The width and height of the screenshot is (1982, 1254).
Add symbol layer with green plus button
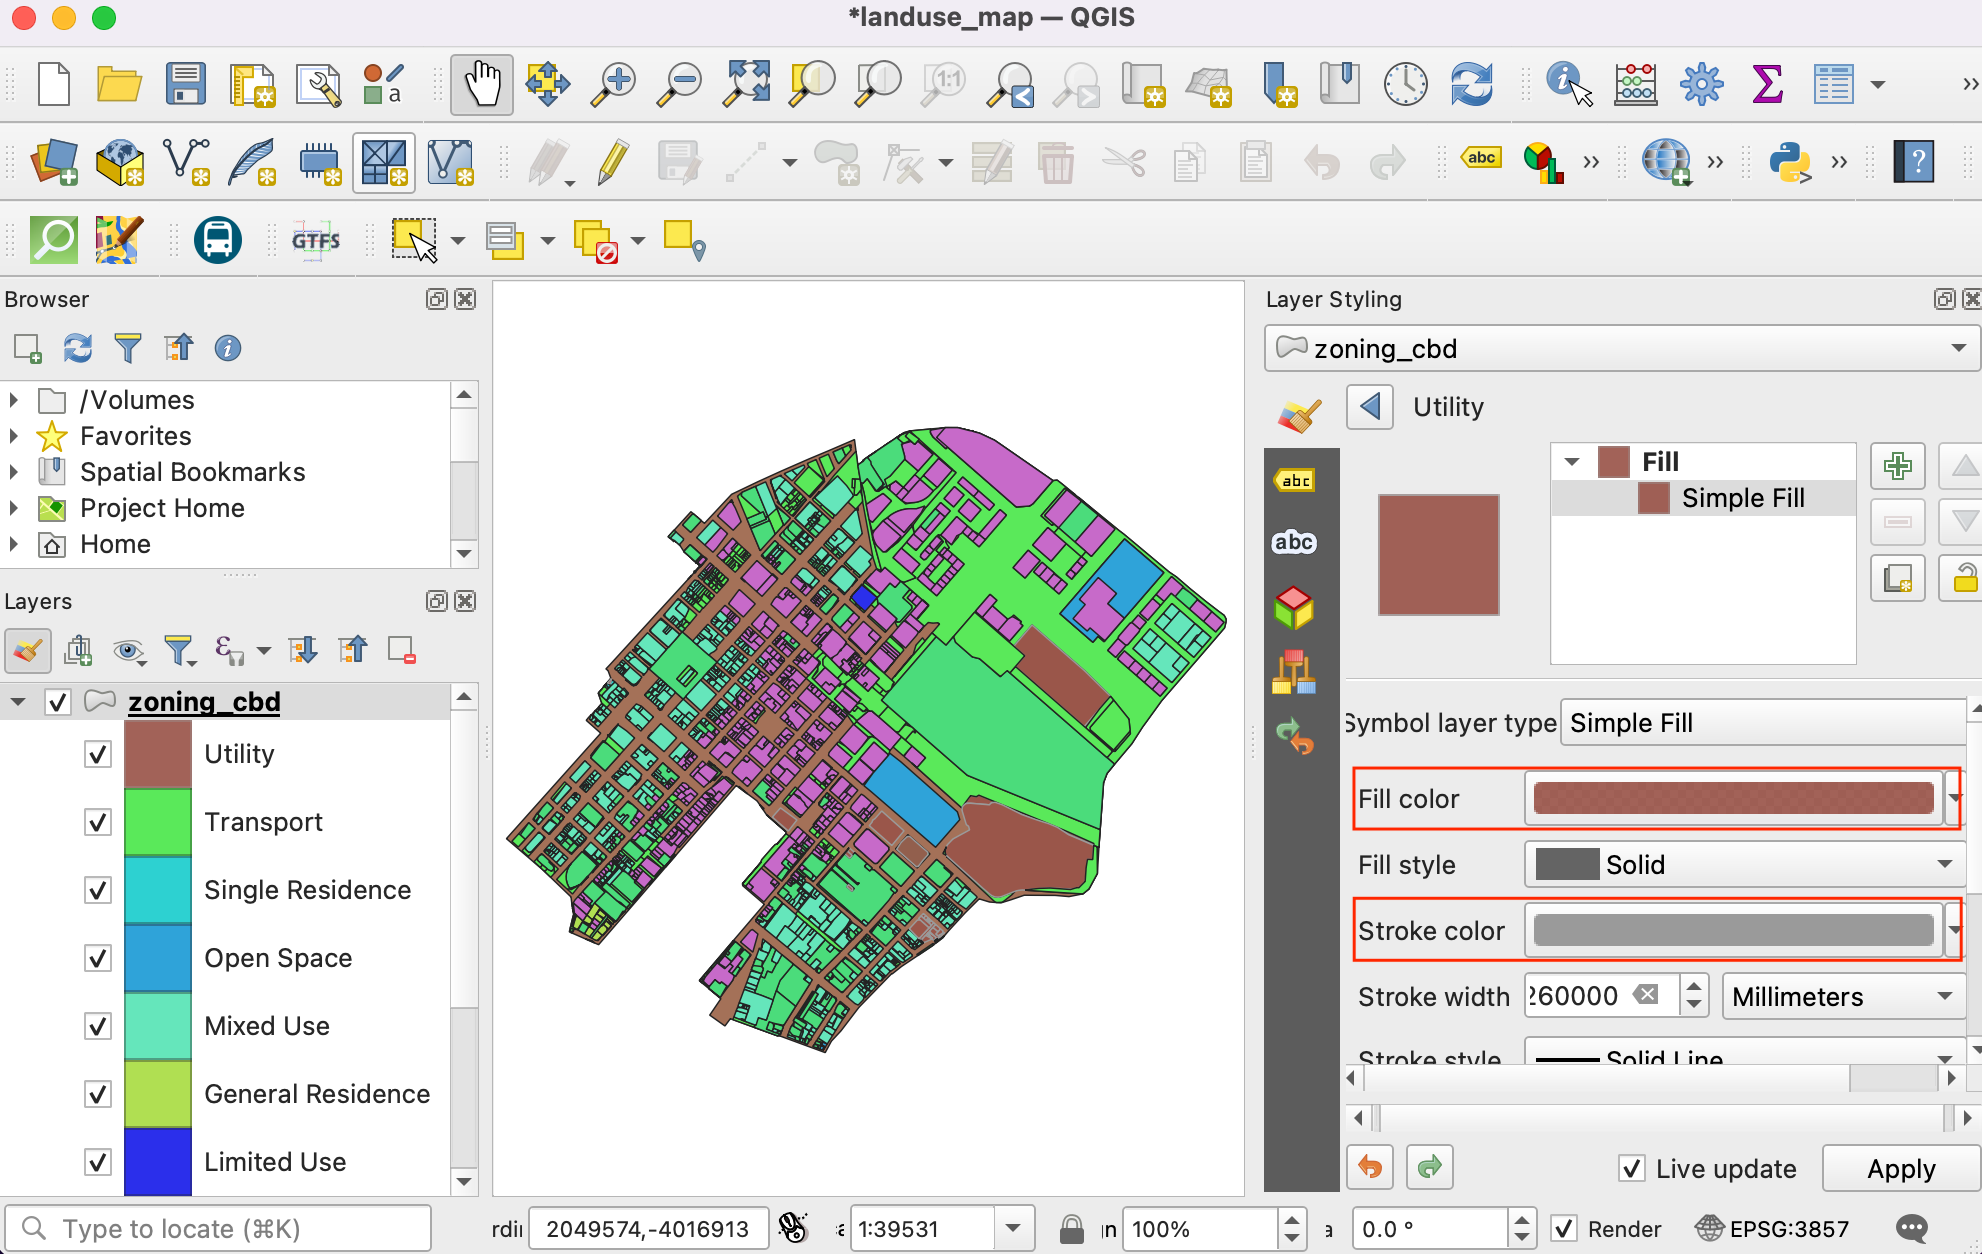click(1897, 466)
